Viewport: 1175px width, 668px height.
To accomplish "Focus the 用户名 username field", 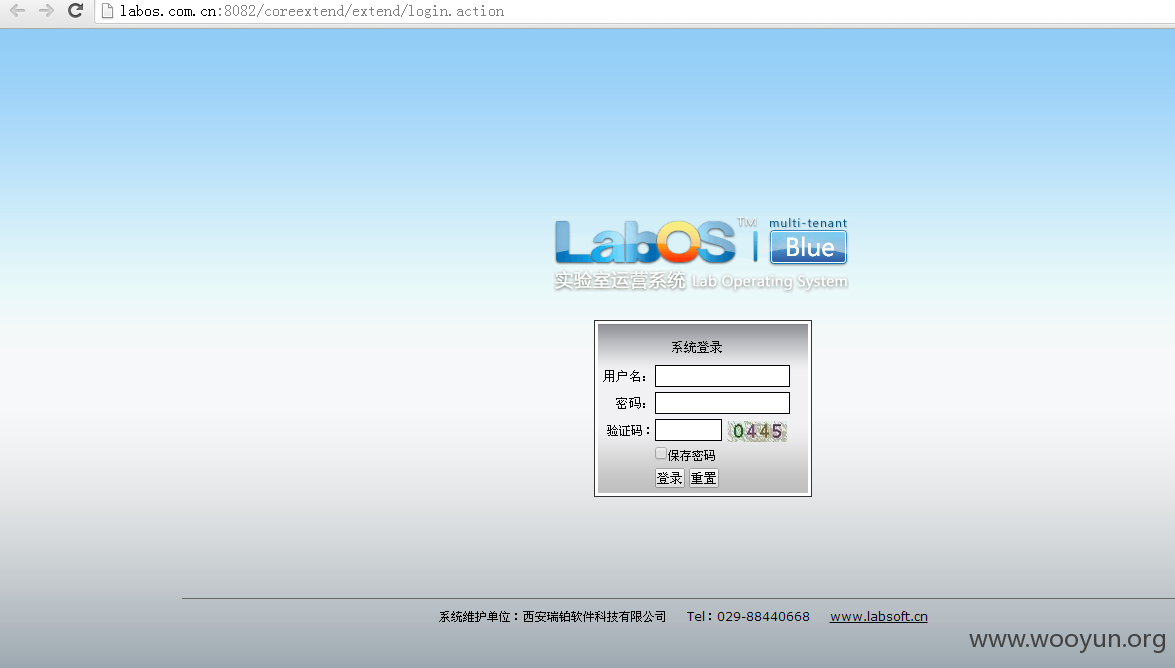I will [722, 376].
